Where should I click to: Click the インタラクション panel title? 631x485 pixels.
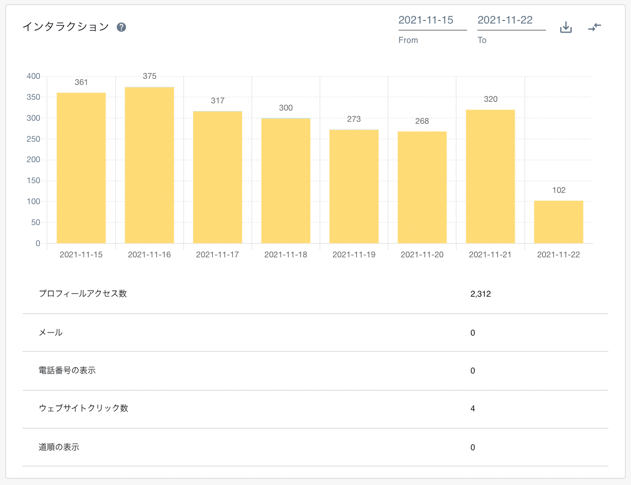click(x=66, y=27)
